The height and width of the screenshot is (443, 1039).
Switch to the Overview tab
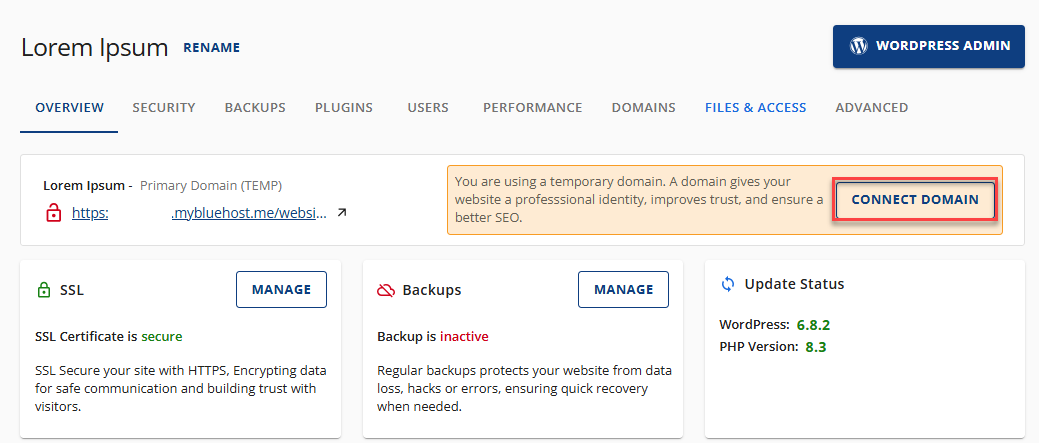click(x=69, y=108)
